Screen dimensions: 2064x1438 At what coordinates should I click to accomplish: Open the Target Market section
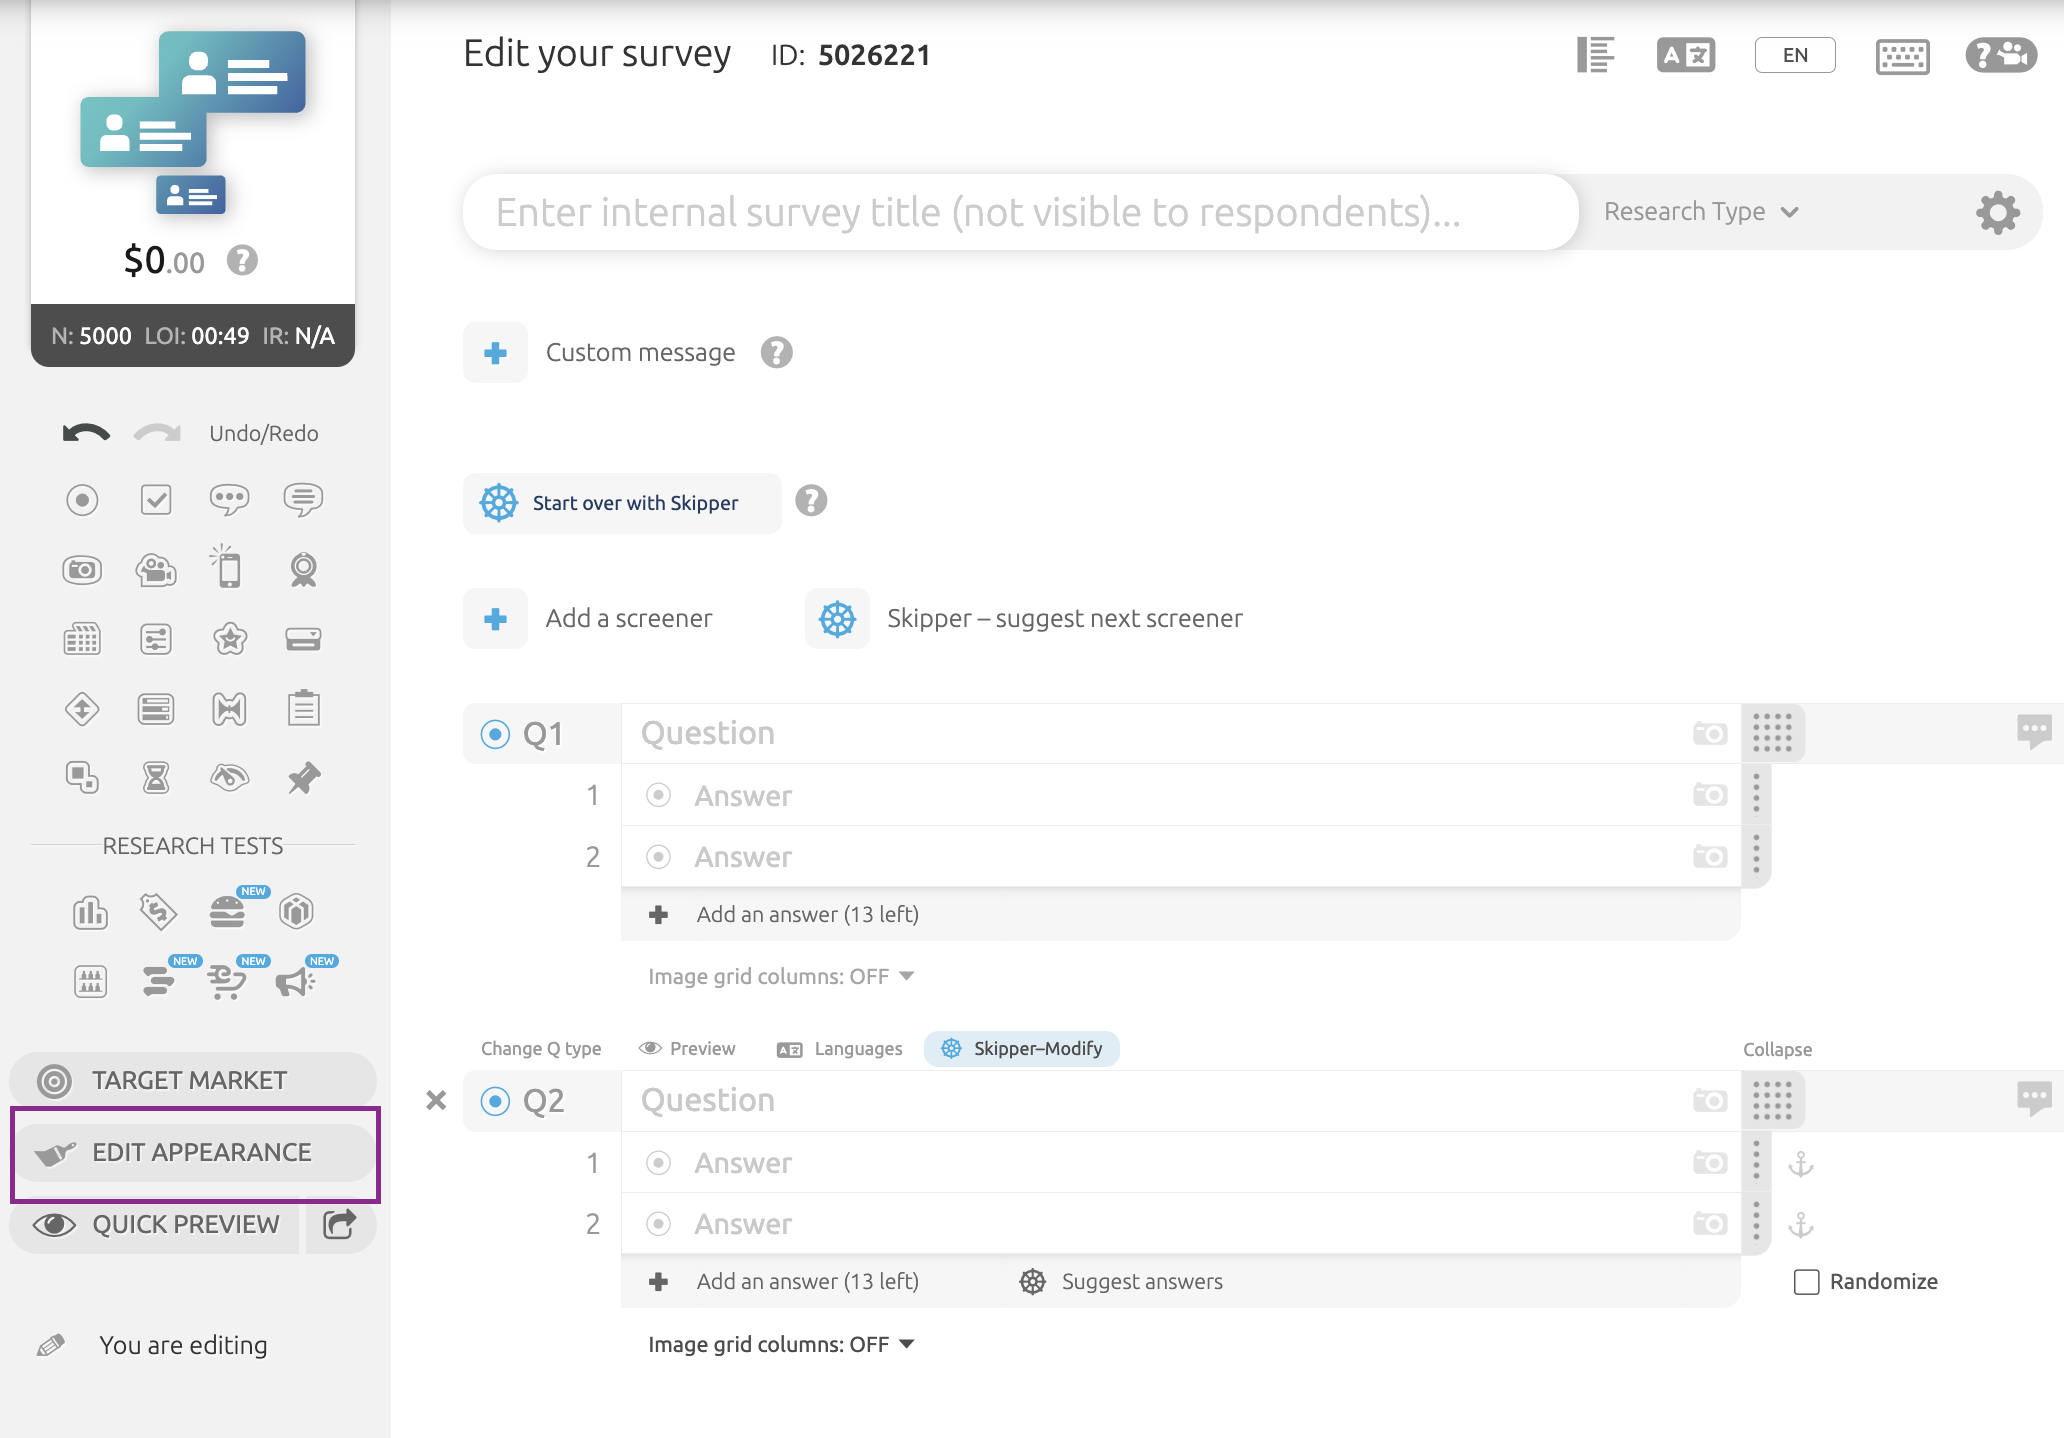(193, 1080)
